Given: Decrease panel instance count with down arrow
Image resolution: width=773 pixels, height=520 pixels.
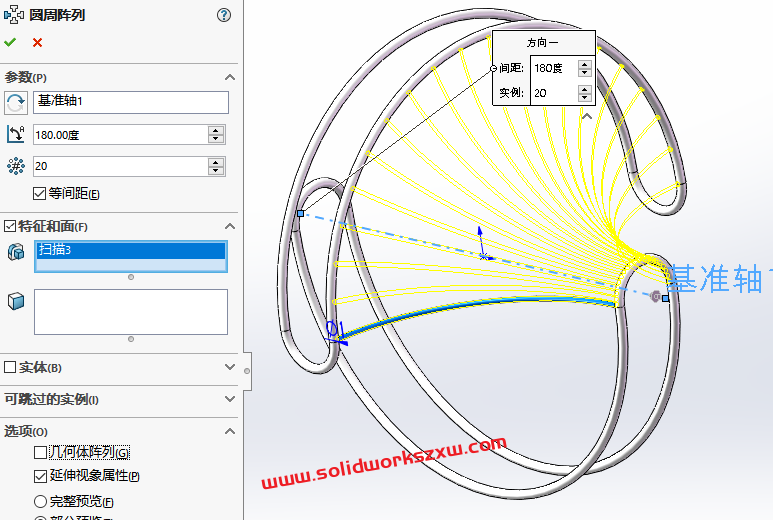Looking at the screenshot, I should click(216, 171).
